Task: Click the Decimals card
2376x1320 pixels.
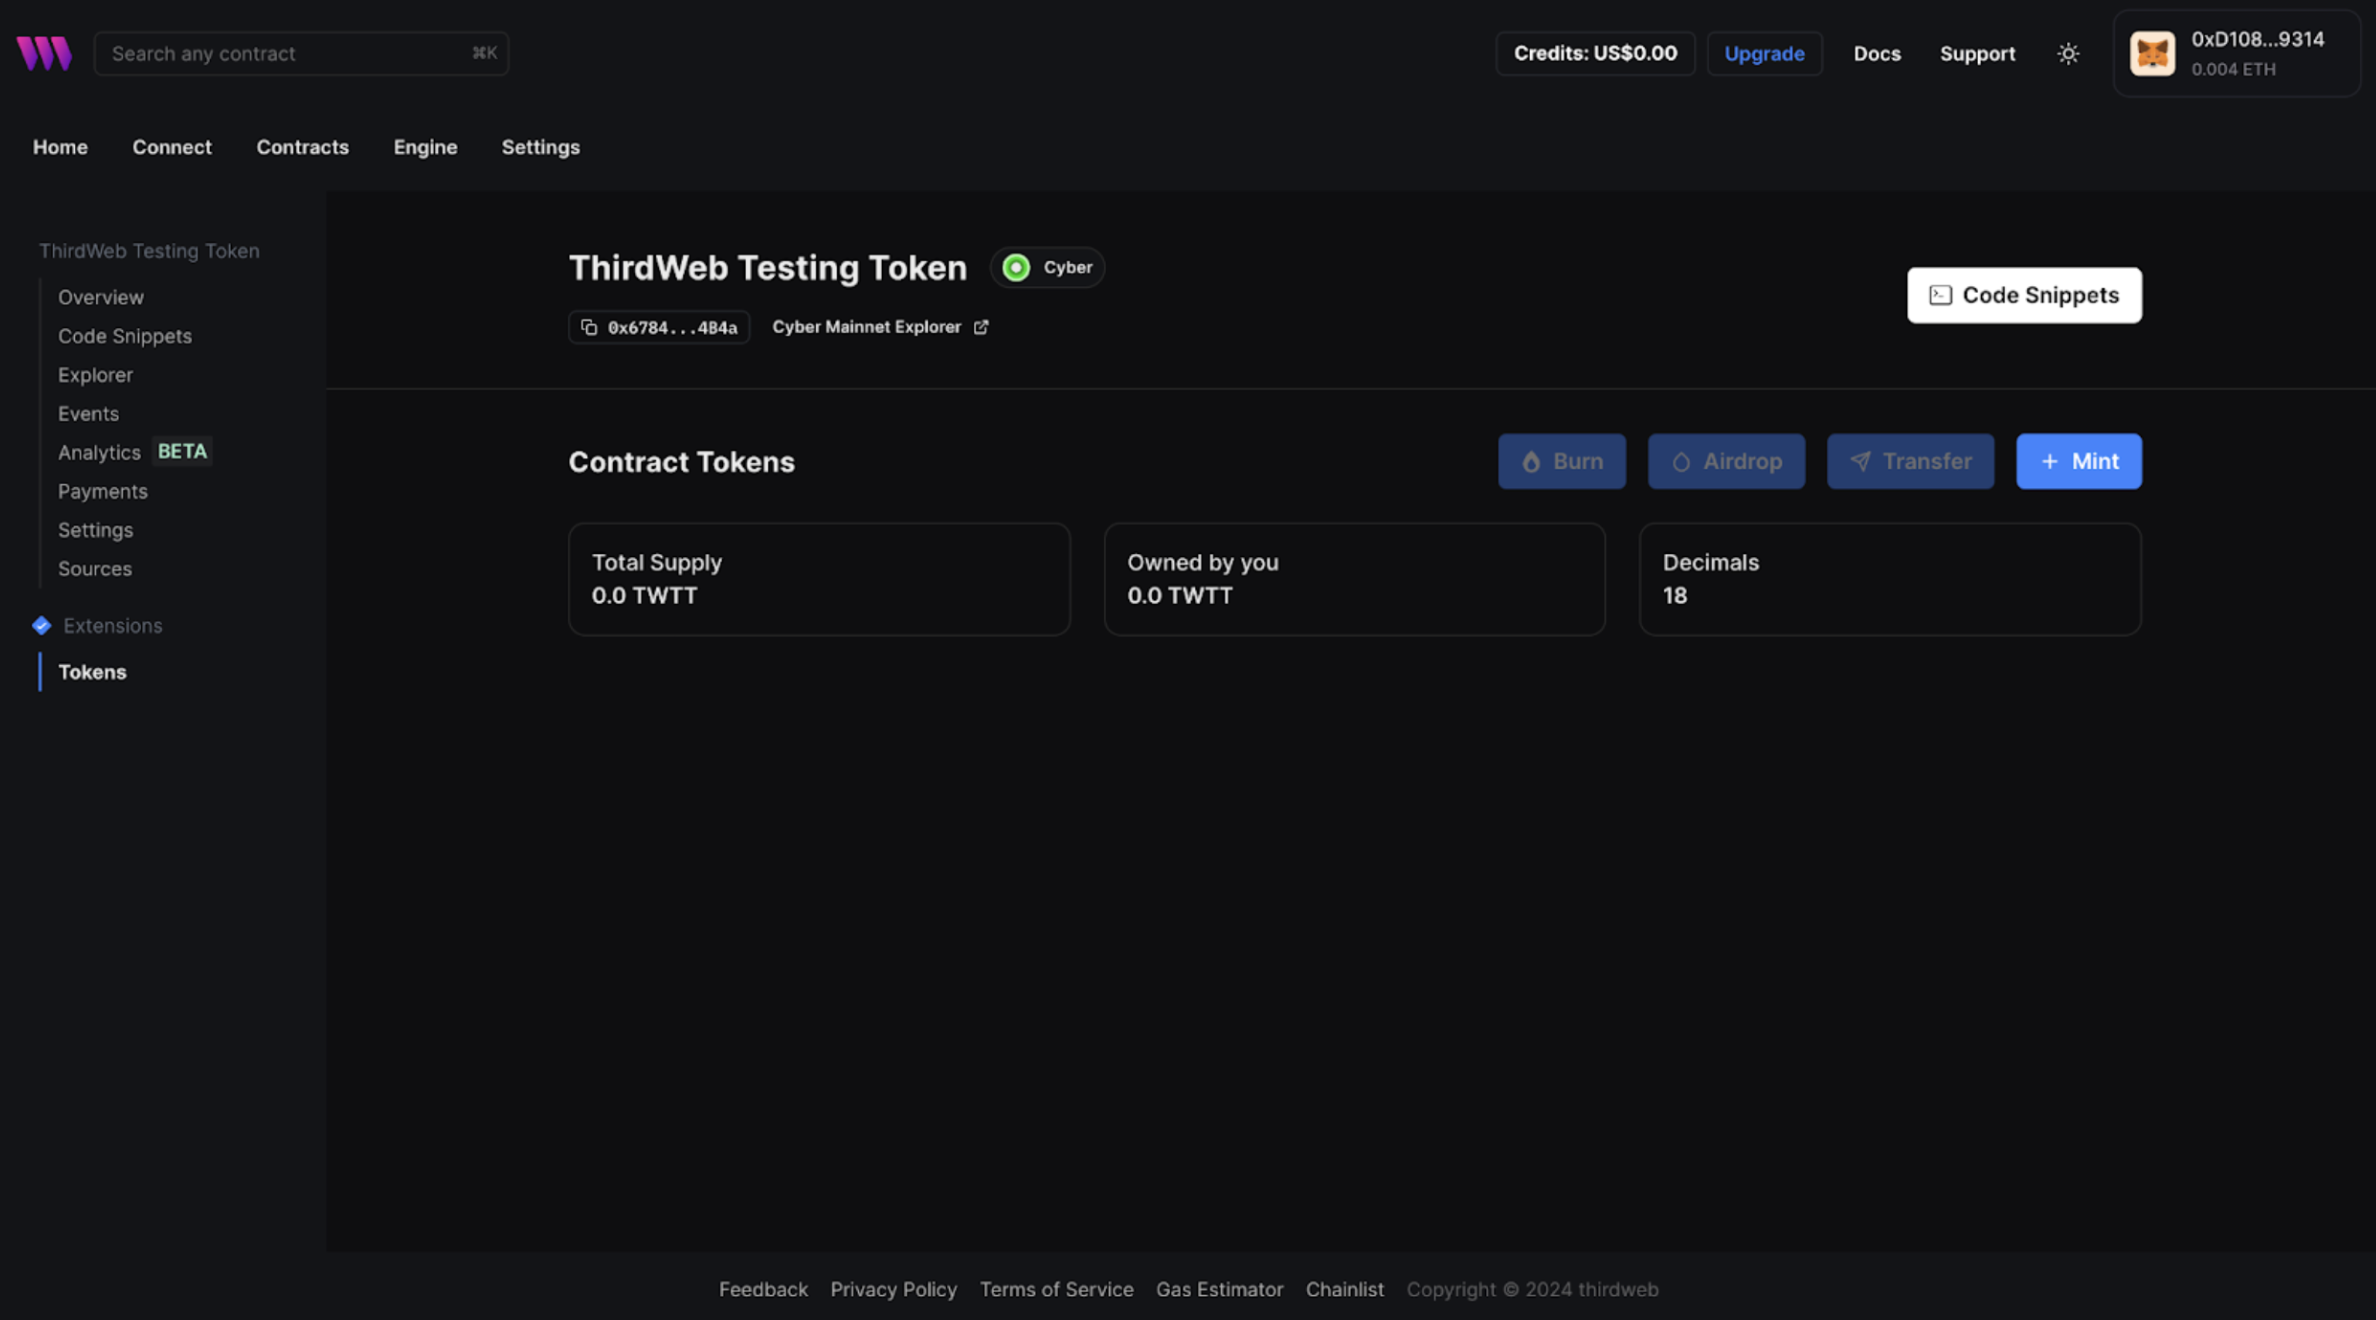Action: coord(1890,579)
